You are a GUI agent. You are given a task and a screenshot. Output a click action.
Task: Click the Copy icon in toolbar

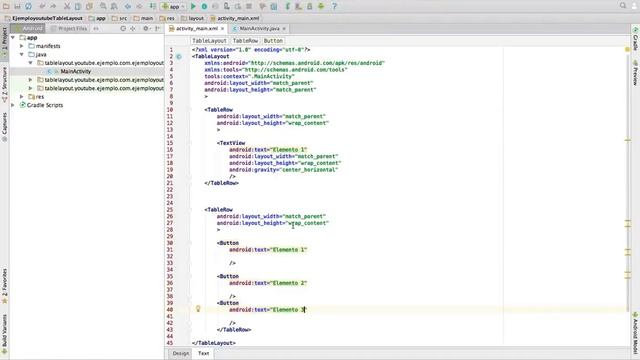78,6
